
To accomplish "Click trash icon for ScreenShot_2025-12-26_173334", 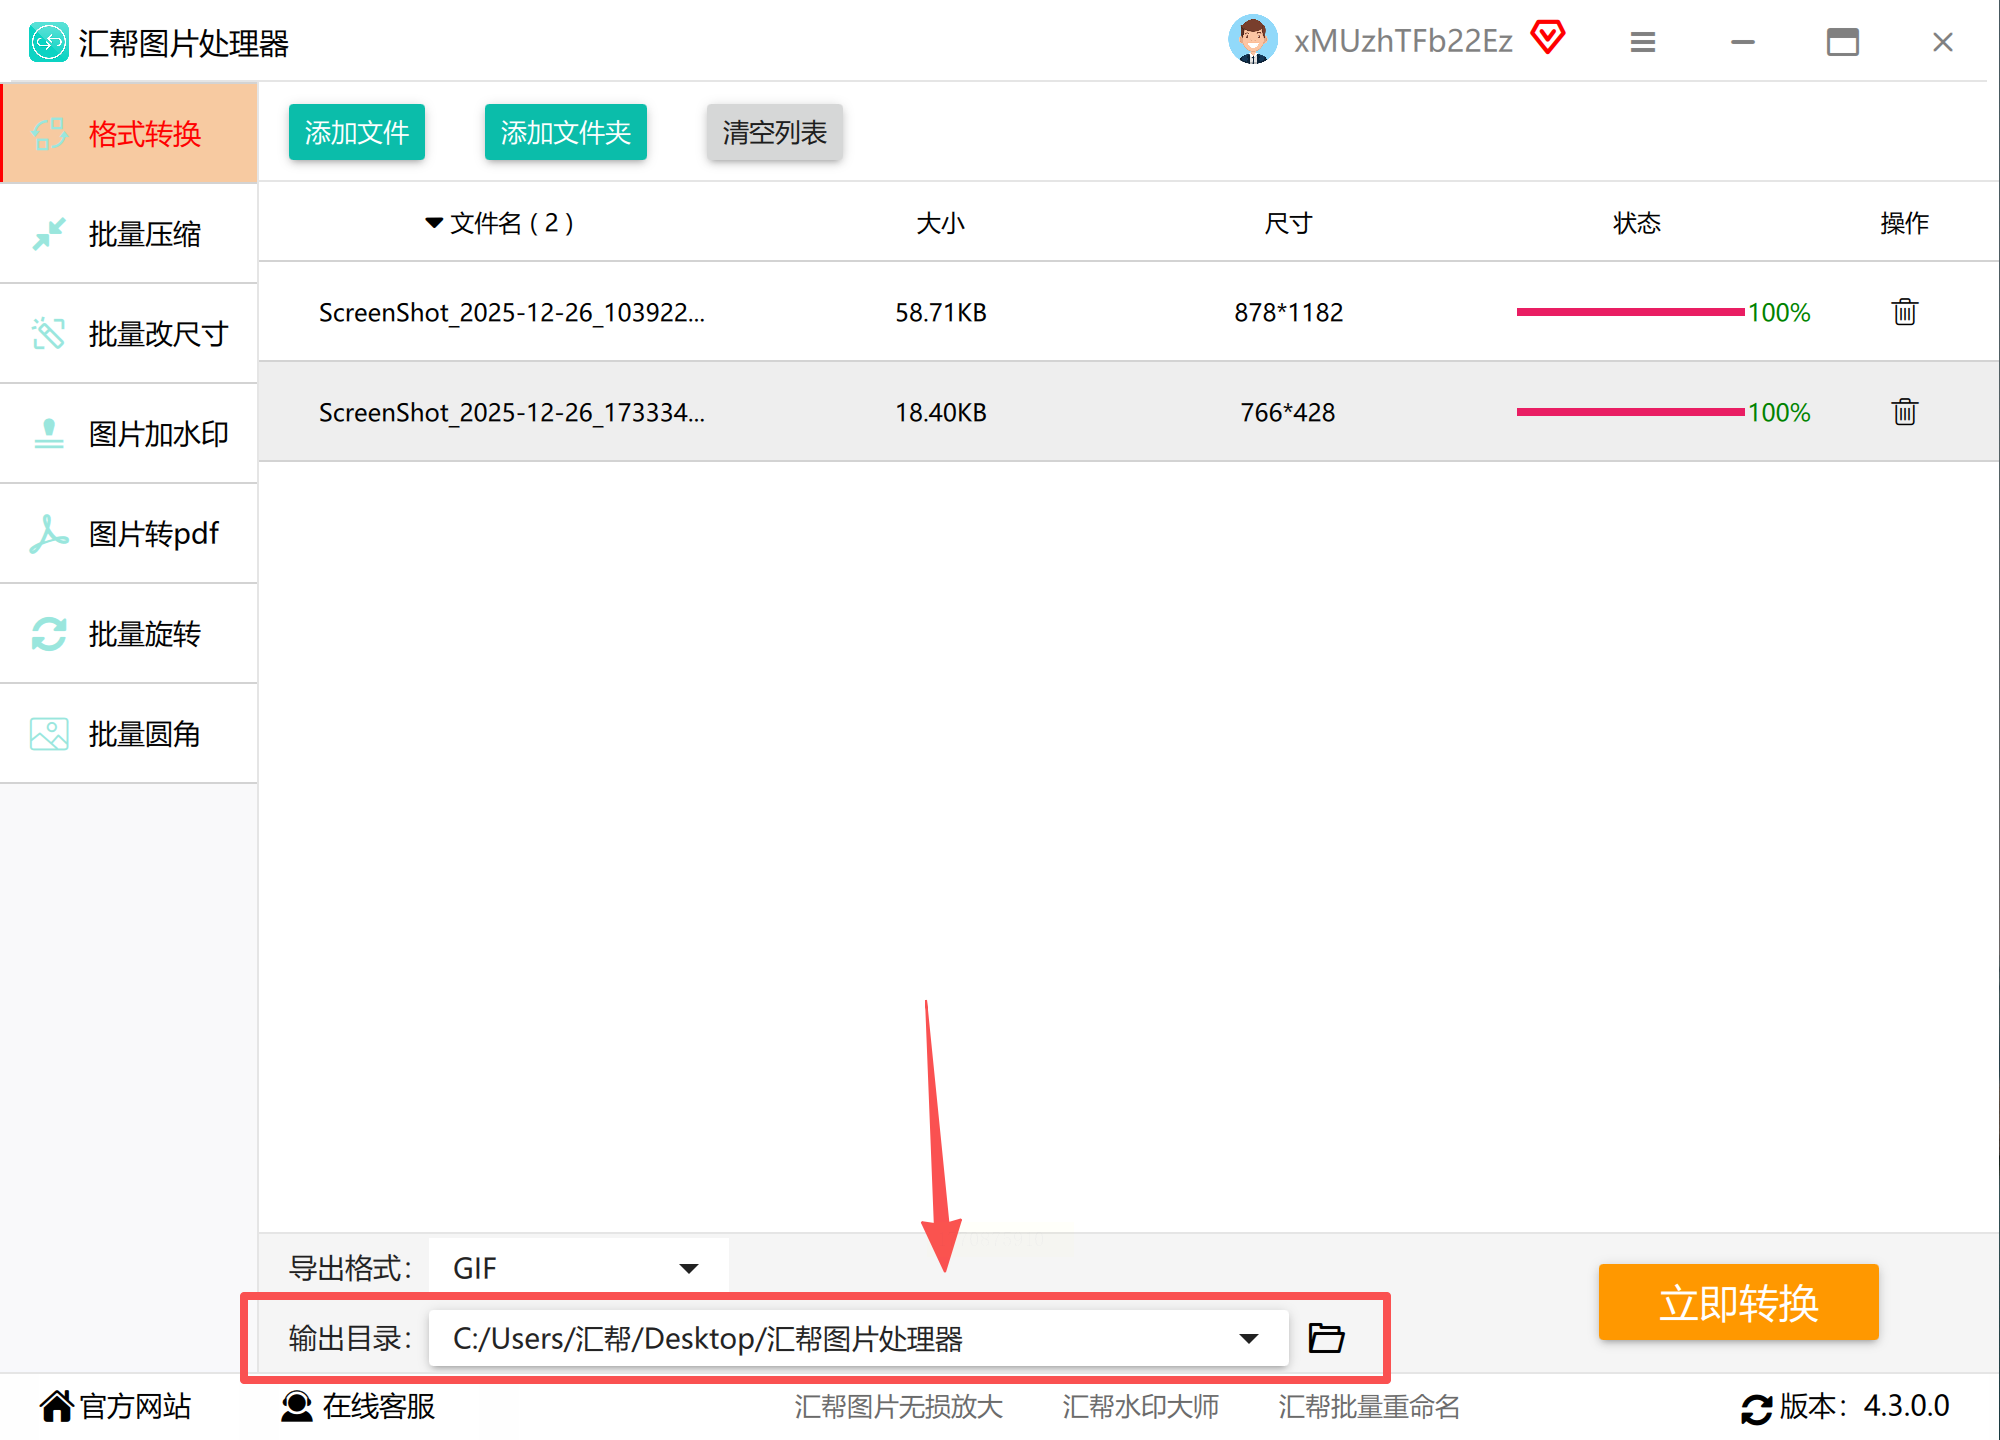I will 1904,412.
